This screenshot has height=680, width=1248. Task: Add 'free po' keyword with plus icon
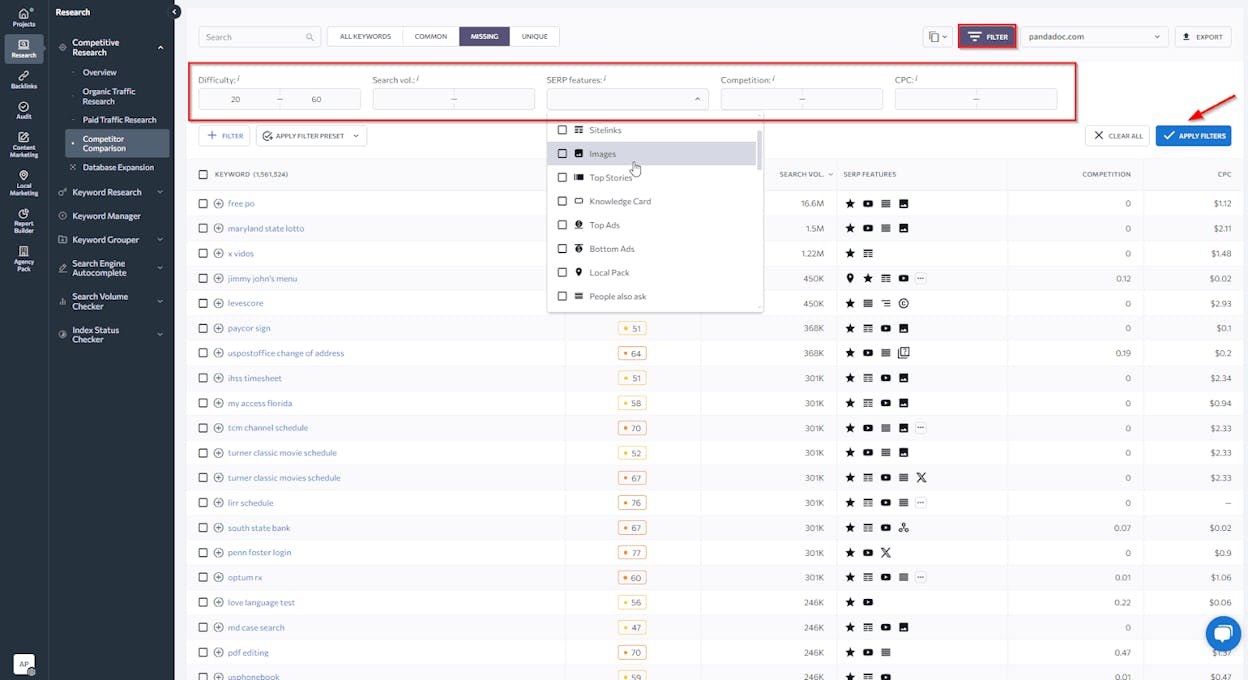click(x=218, y=203)
